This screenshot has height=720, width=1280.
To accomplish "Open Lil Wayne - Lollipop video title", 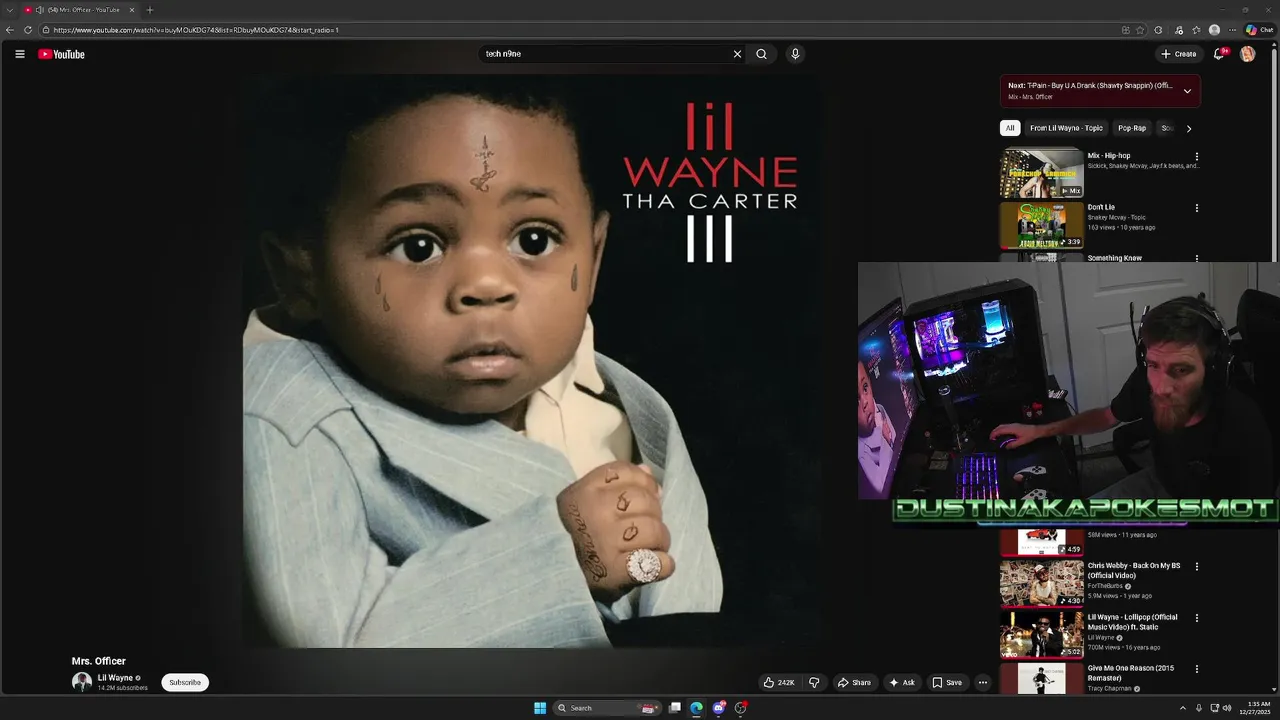I will [x=1132, y=622].
